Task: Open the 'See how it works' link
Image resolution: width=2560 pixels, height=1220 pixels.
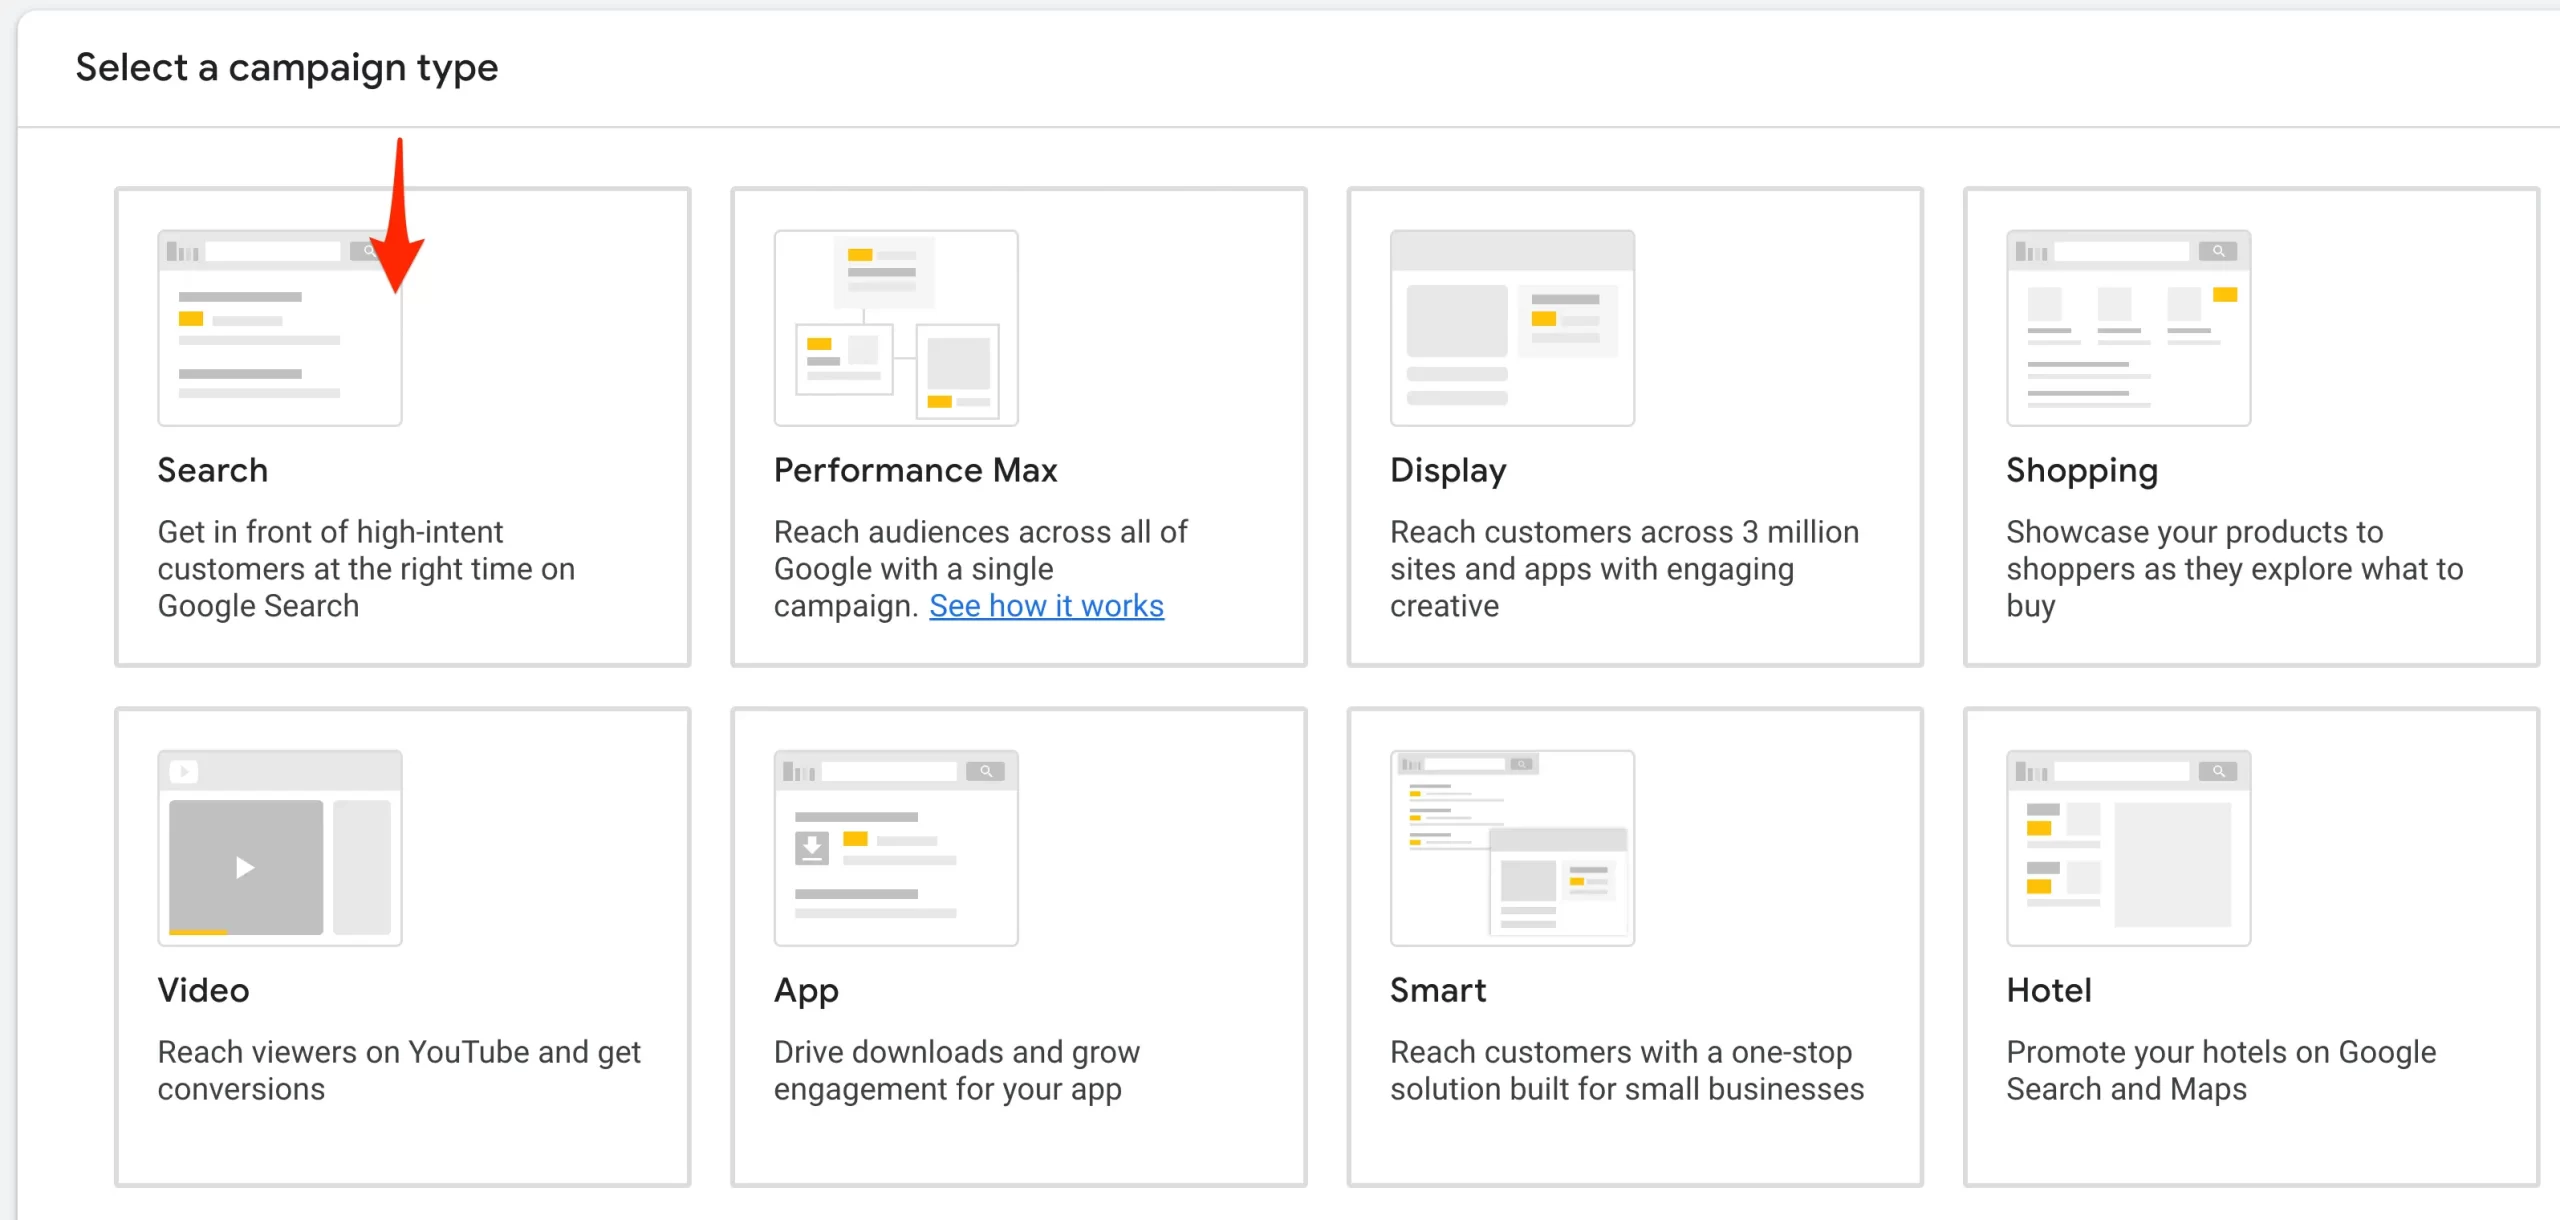Action: pos(1046,606)
